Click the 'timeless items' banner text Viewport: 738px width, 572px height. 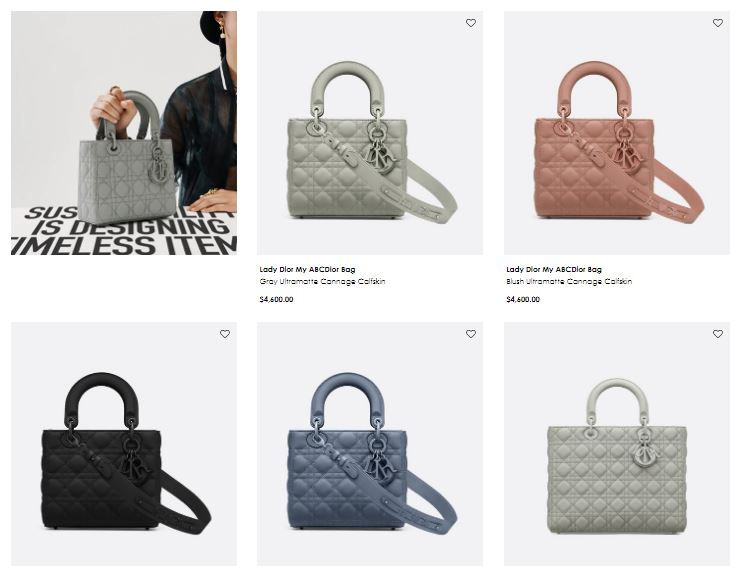(x=124, y=245)
